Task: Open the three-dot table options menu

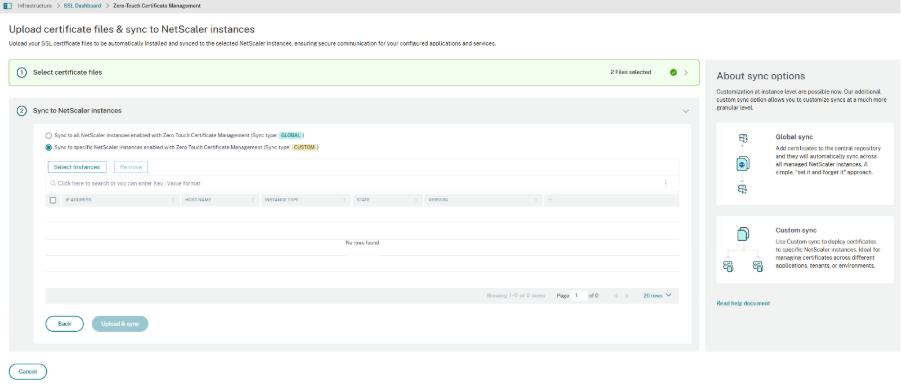Action: [x=665, y=183]
